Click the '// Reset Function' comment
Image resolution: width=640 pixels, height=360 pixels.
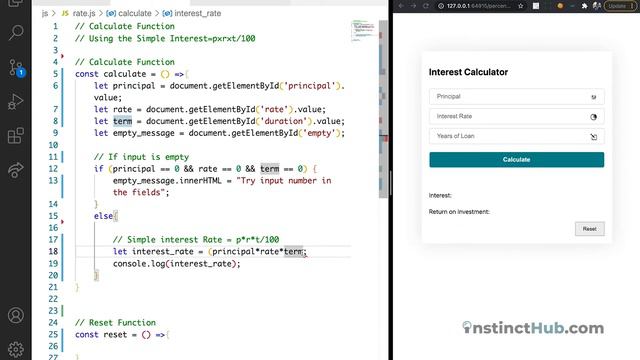pos(115,322)
